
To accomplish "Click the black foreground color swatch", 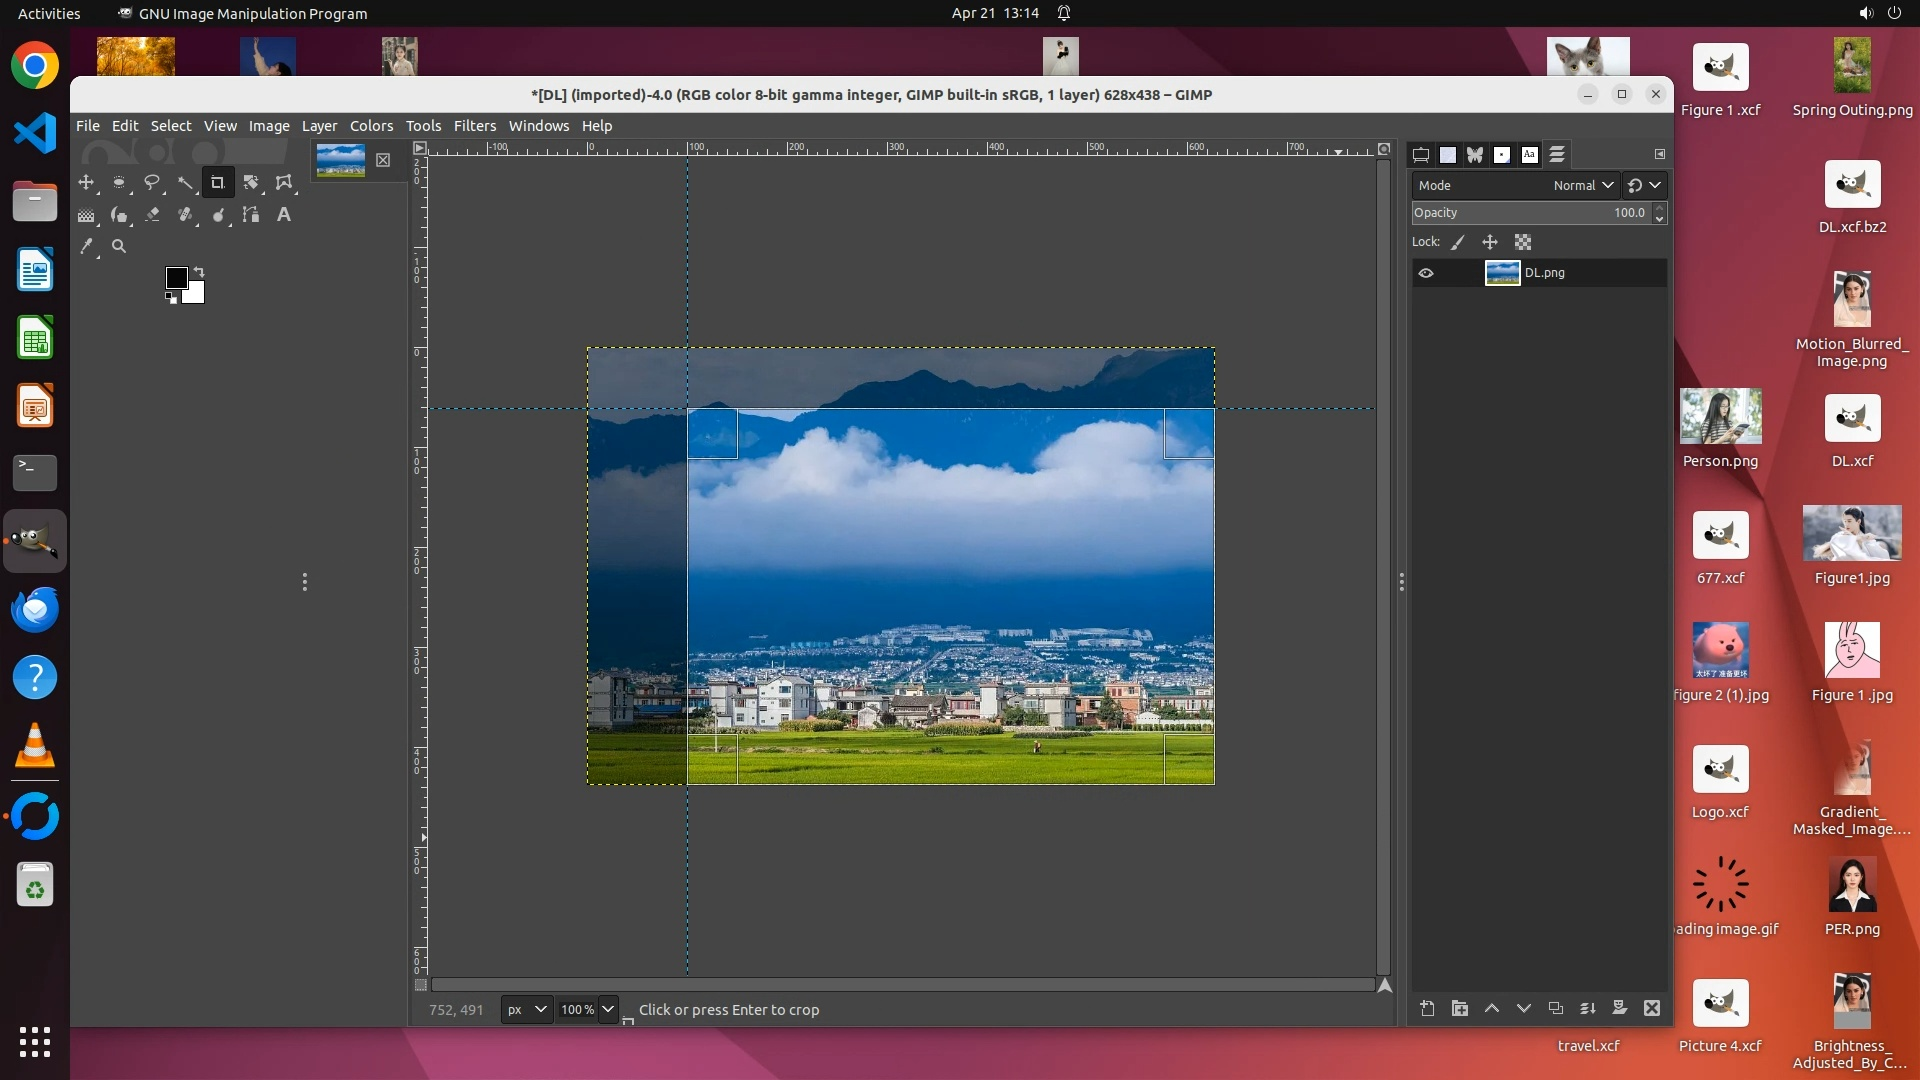I will [x=176, y=277].
